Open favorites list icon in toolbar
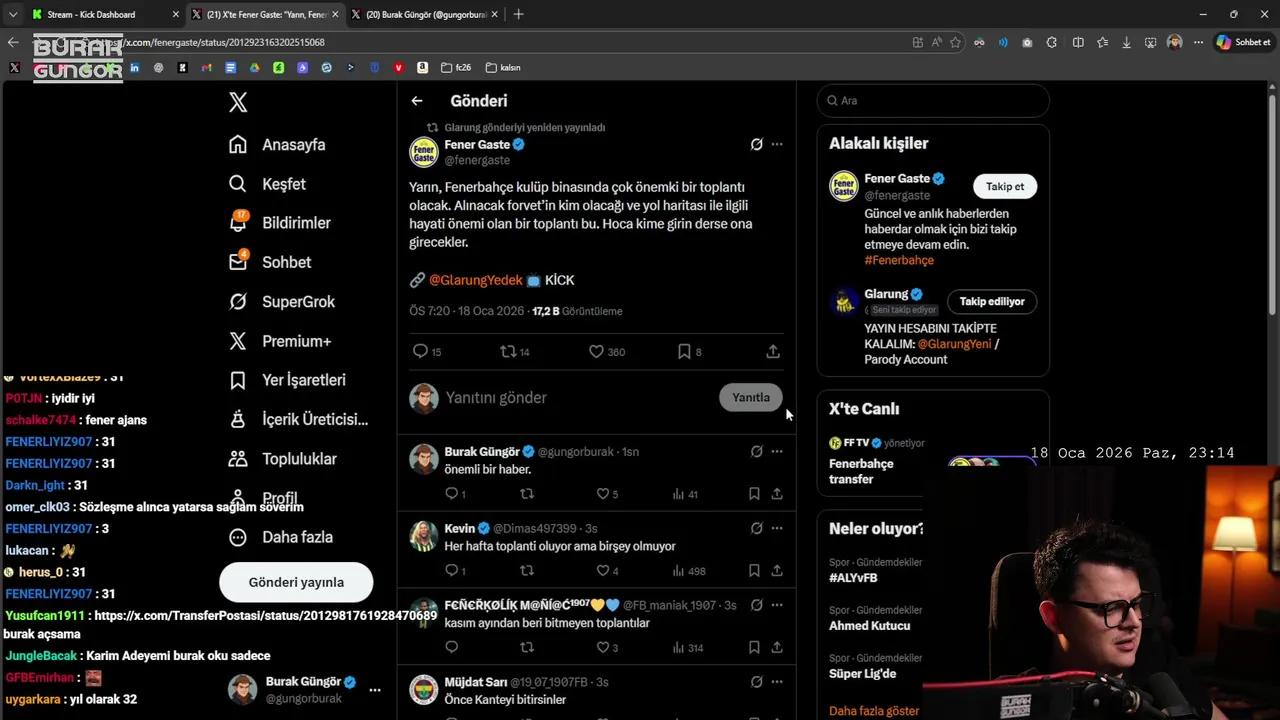The width and height of the screenshot is (1280, 720). [1102, 42]
